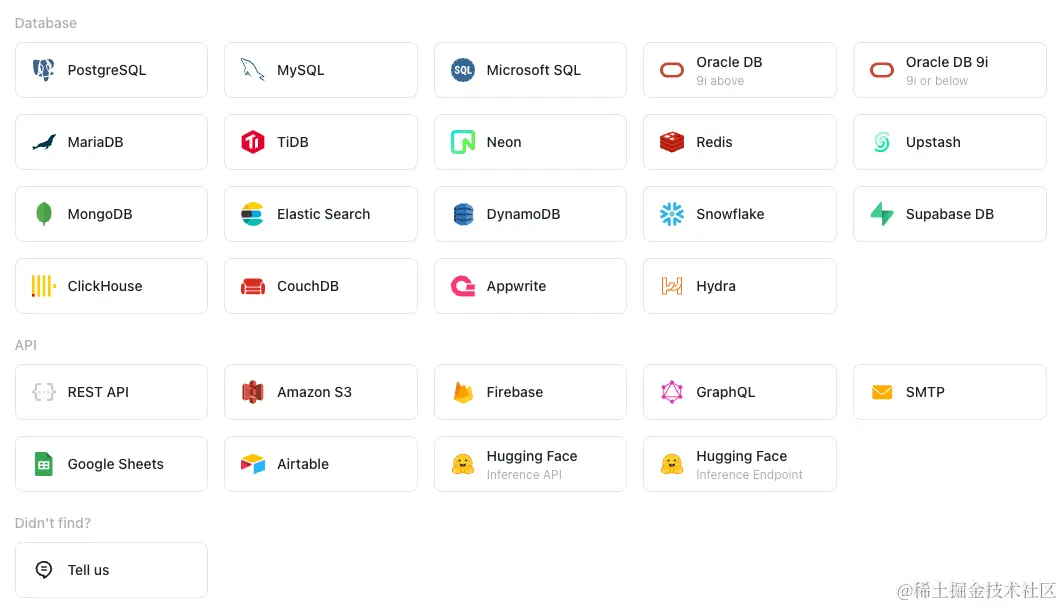Choose the Amazon S3 label
1063x607 pixels.
pyautogui.click(x=314, y=392)
